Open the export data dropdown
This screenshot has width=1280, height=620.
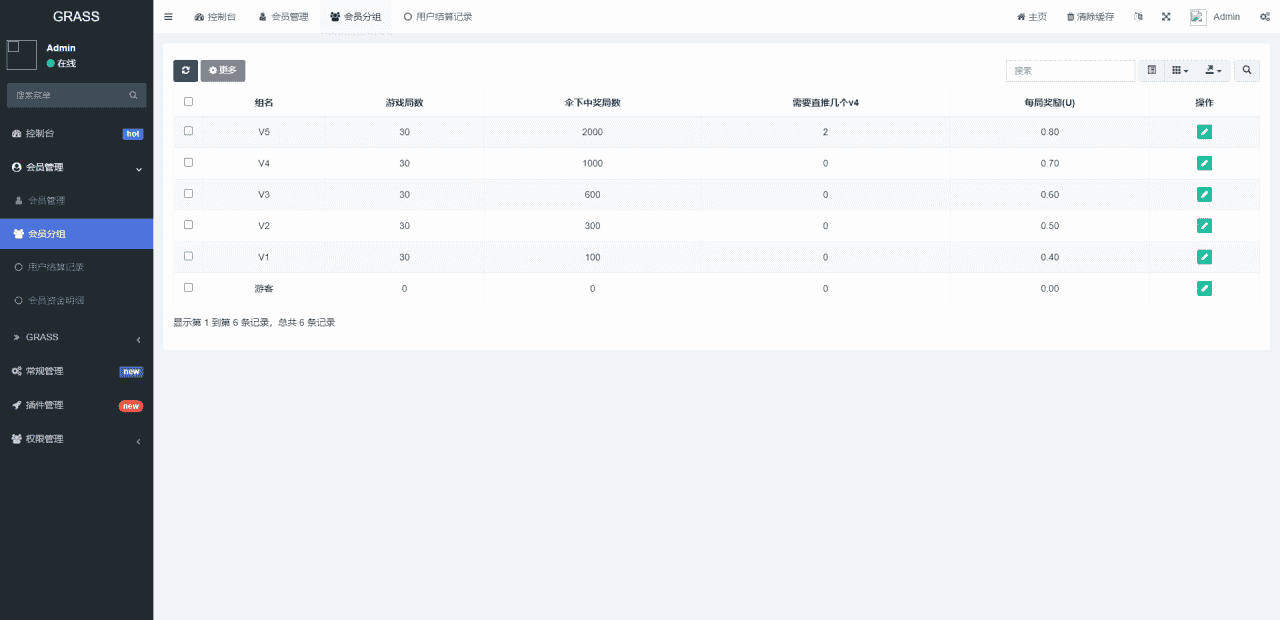point(1213,70)
